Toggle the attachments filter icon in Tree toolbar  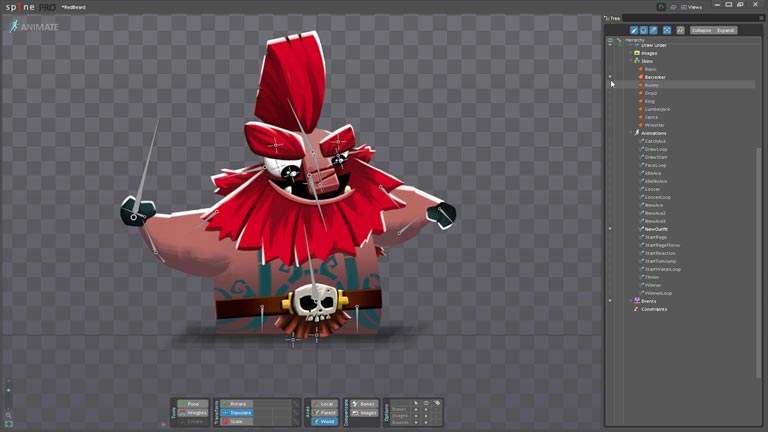pyautogui.click(x=653, y=30)
